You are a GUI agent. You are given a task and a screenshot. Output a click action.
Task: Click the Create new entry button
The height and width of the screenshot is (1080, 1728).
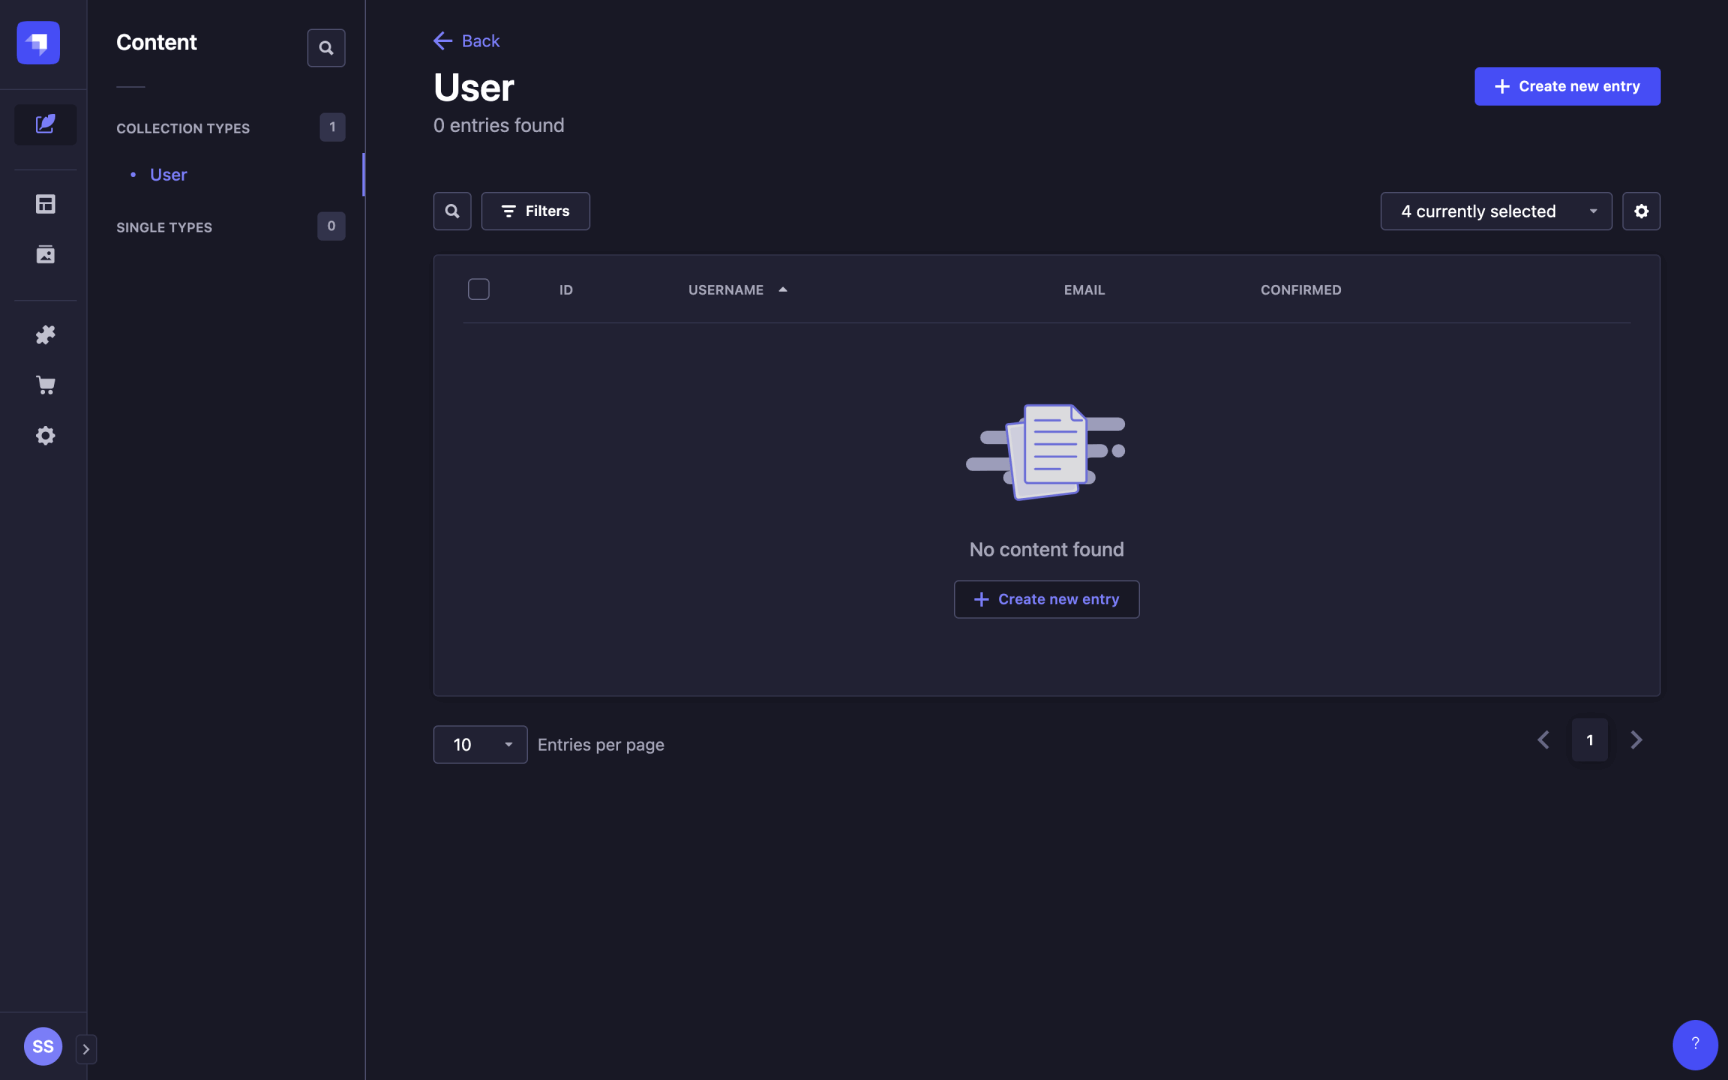point(1566,86)
